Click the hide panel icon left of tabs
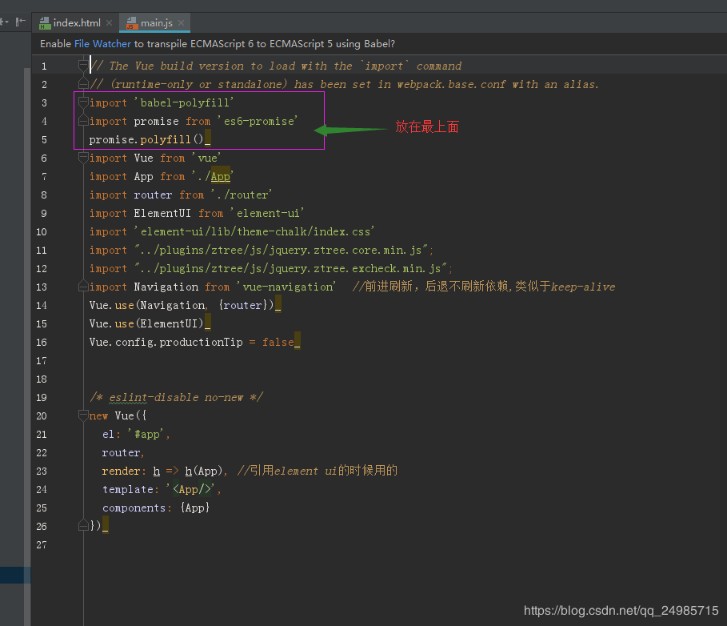This screenshot has height=626, width=727. coord(20,22)
